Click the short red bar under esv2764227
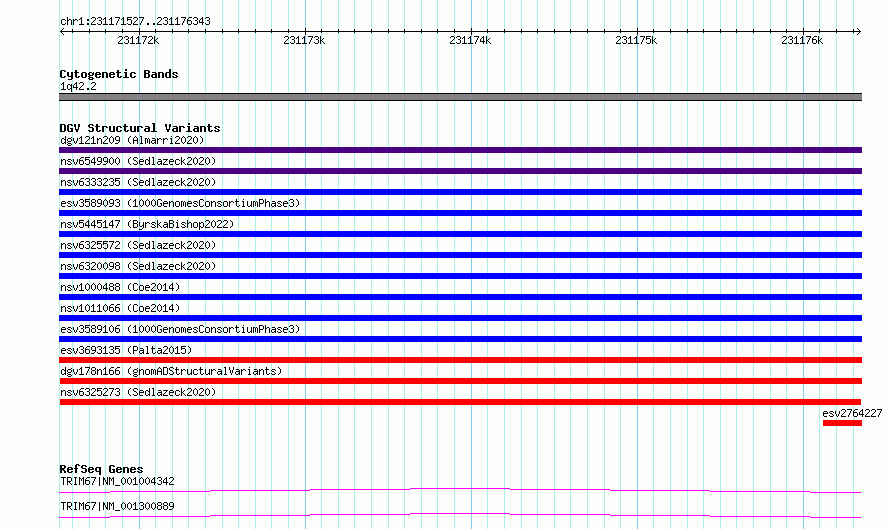Viewport: 890px width, 529px height. pyautogui.click(x=842, y=423)
